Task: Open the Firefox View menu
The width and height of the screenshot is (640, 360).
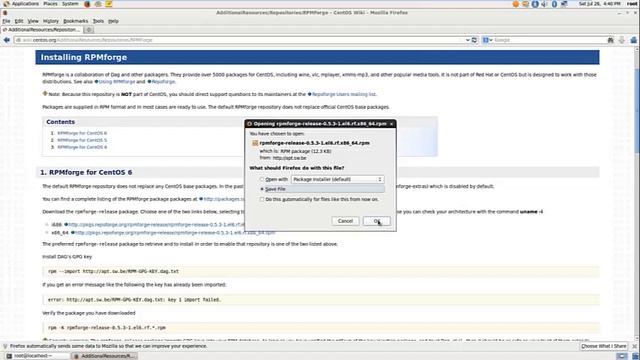Action: click(33, 21)
